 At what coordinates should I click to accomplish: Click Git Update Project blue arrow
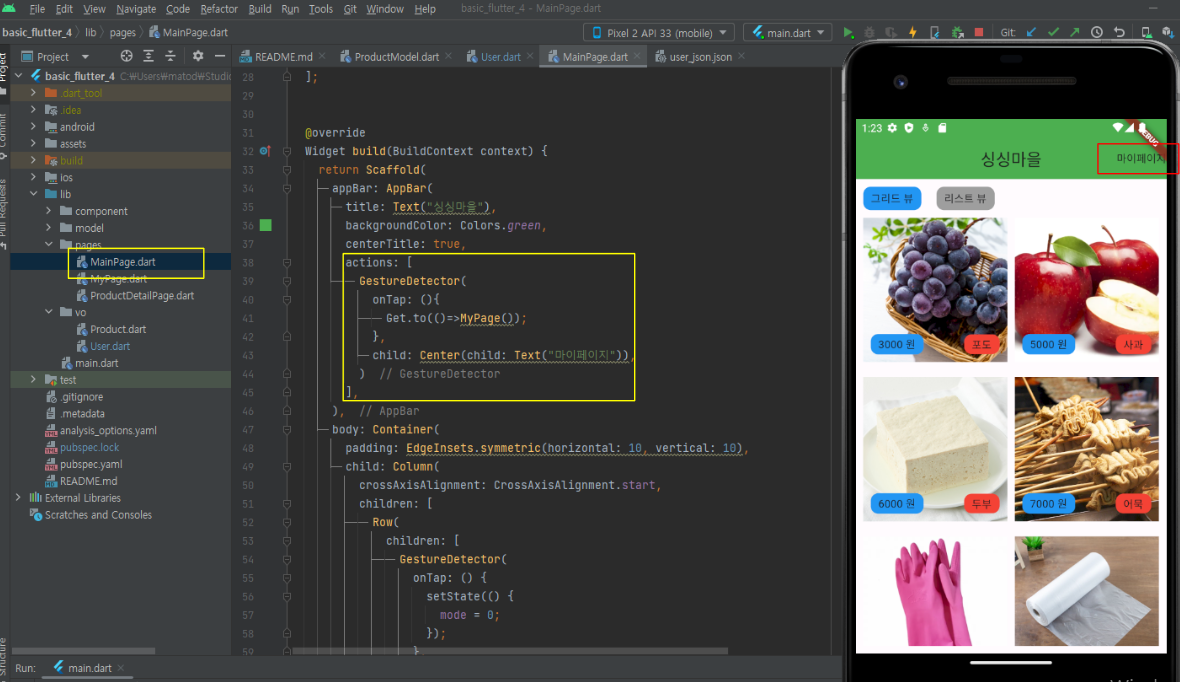[1031, 32]
